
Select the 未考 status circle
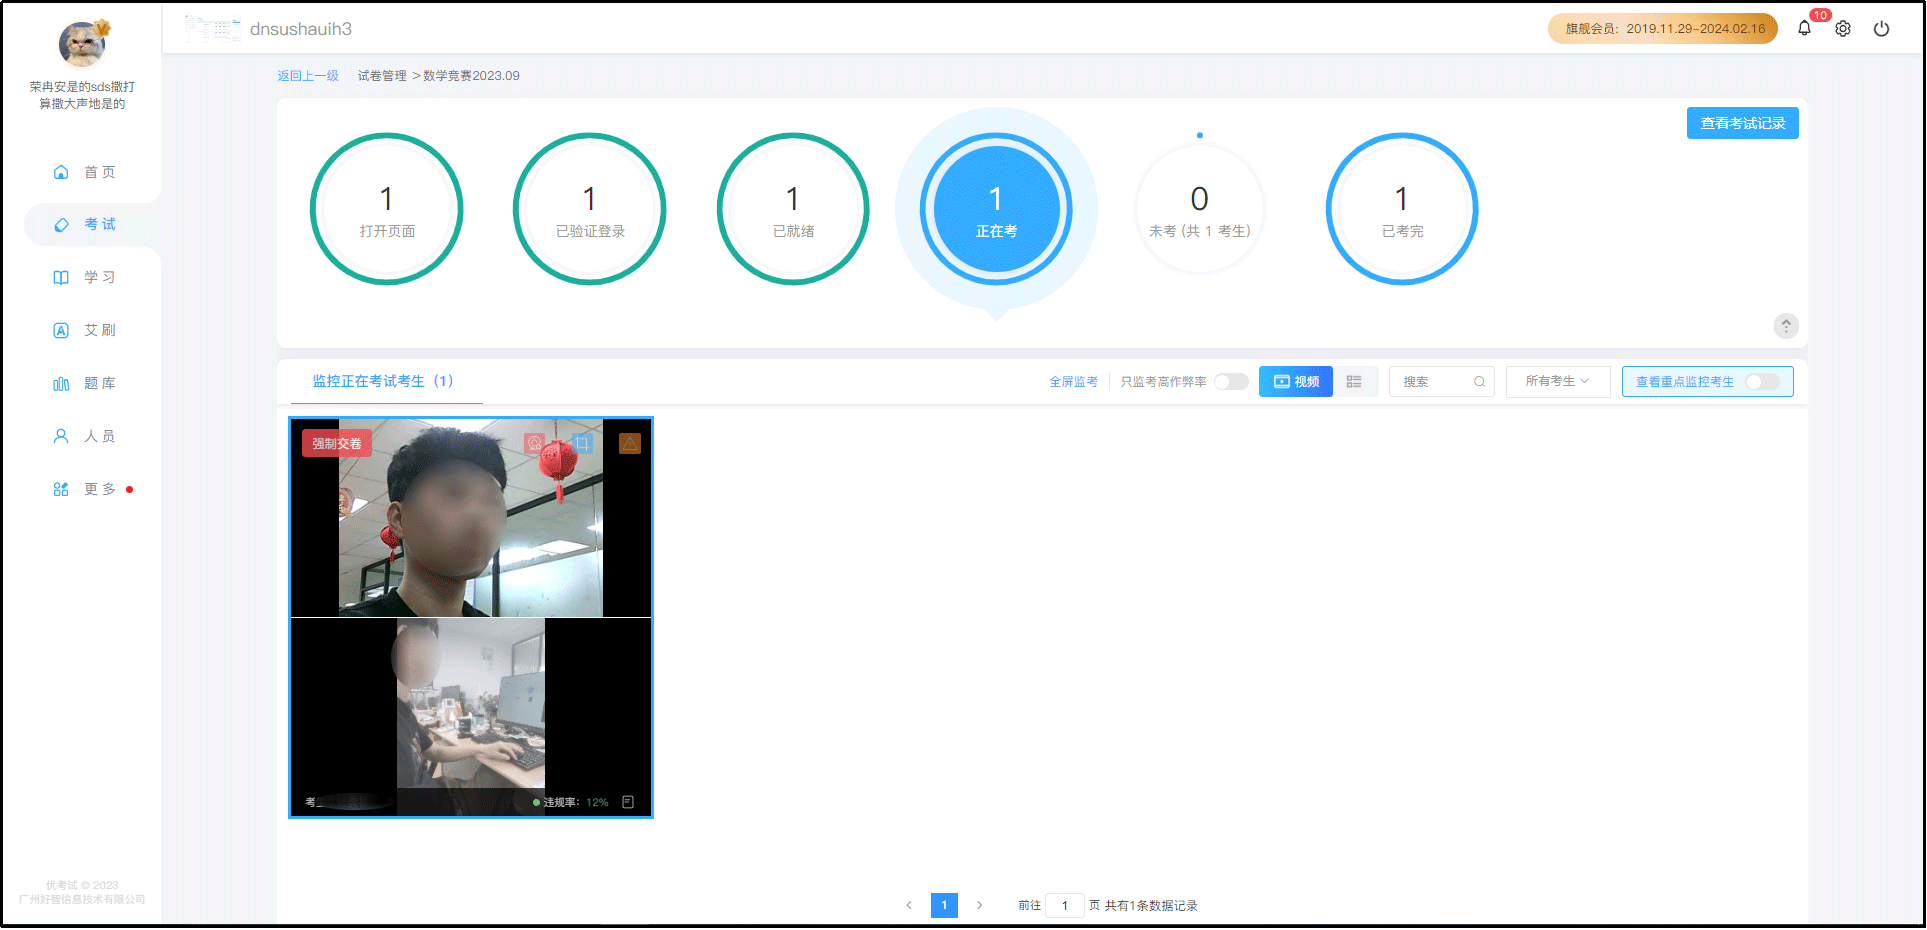pyautogui.click(x=1199, y=209)
